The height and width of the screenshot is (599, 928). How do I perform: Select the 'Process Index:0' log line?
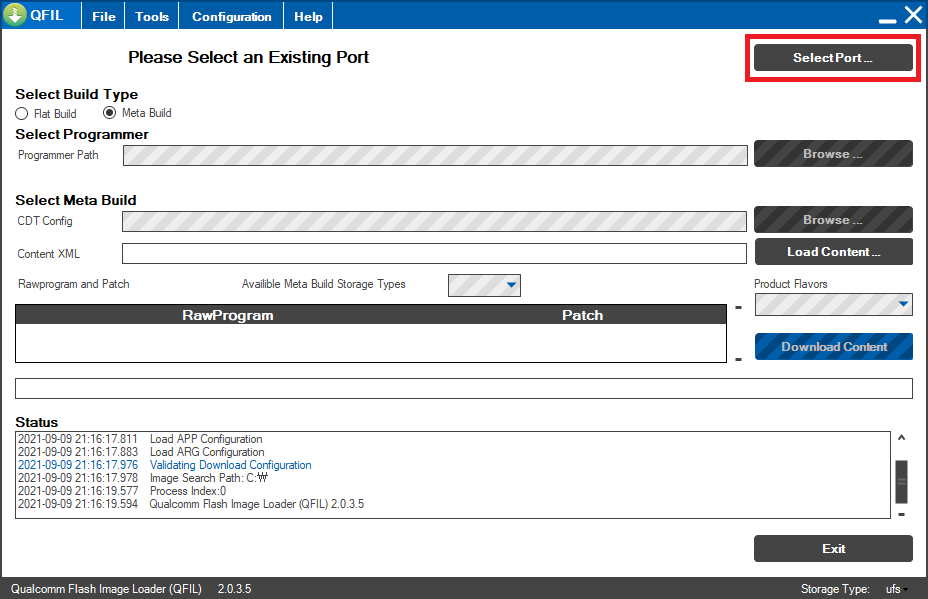[x=122, y=491]
